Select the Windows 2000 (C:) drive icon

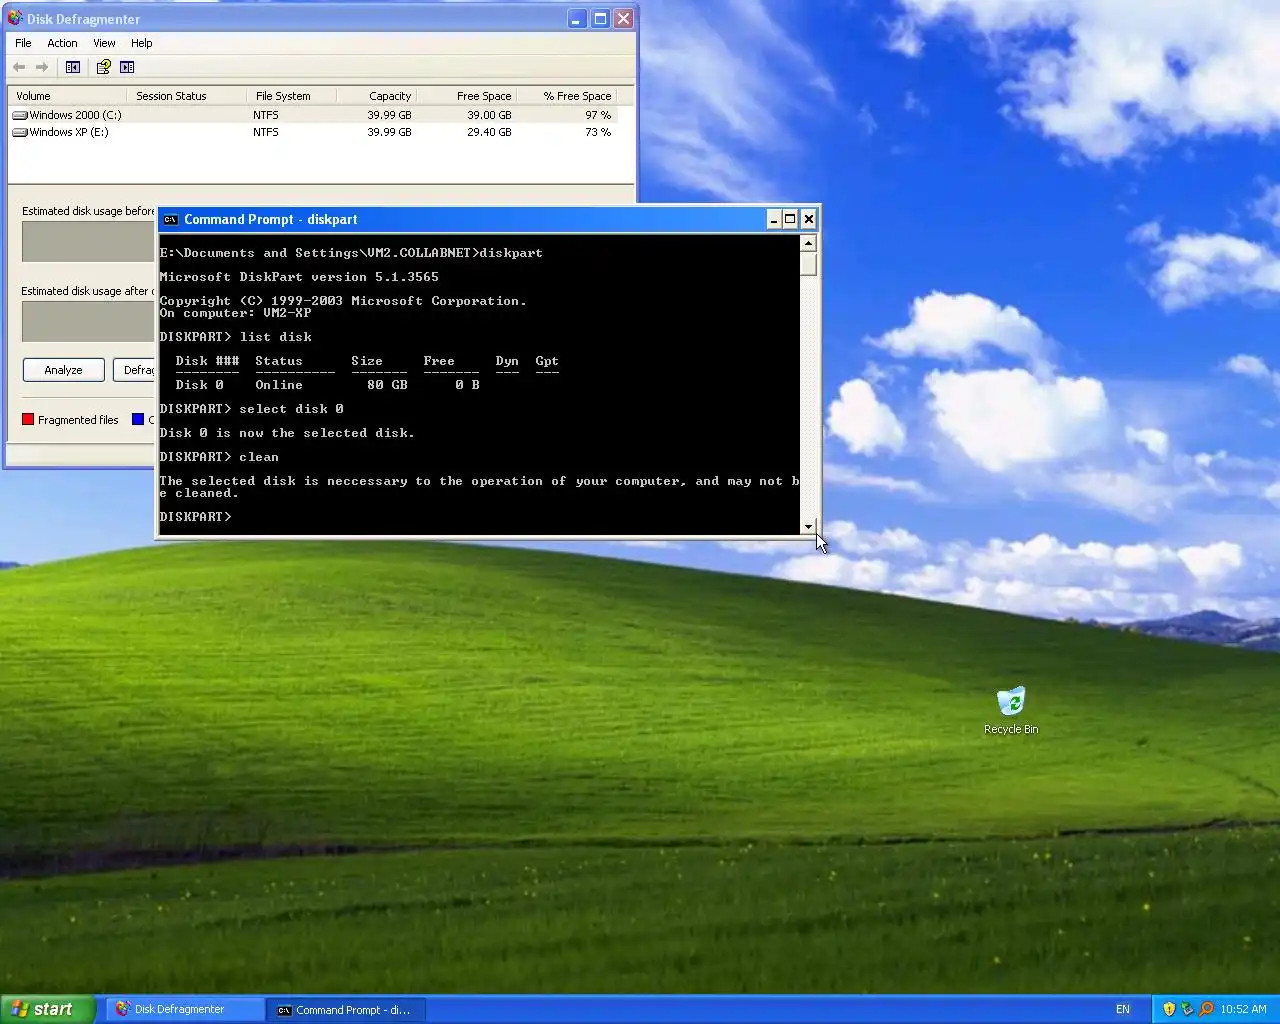(19, 115)
